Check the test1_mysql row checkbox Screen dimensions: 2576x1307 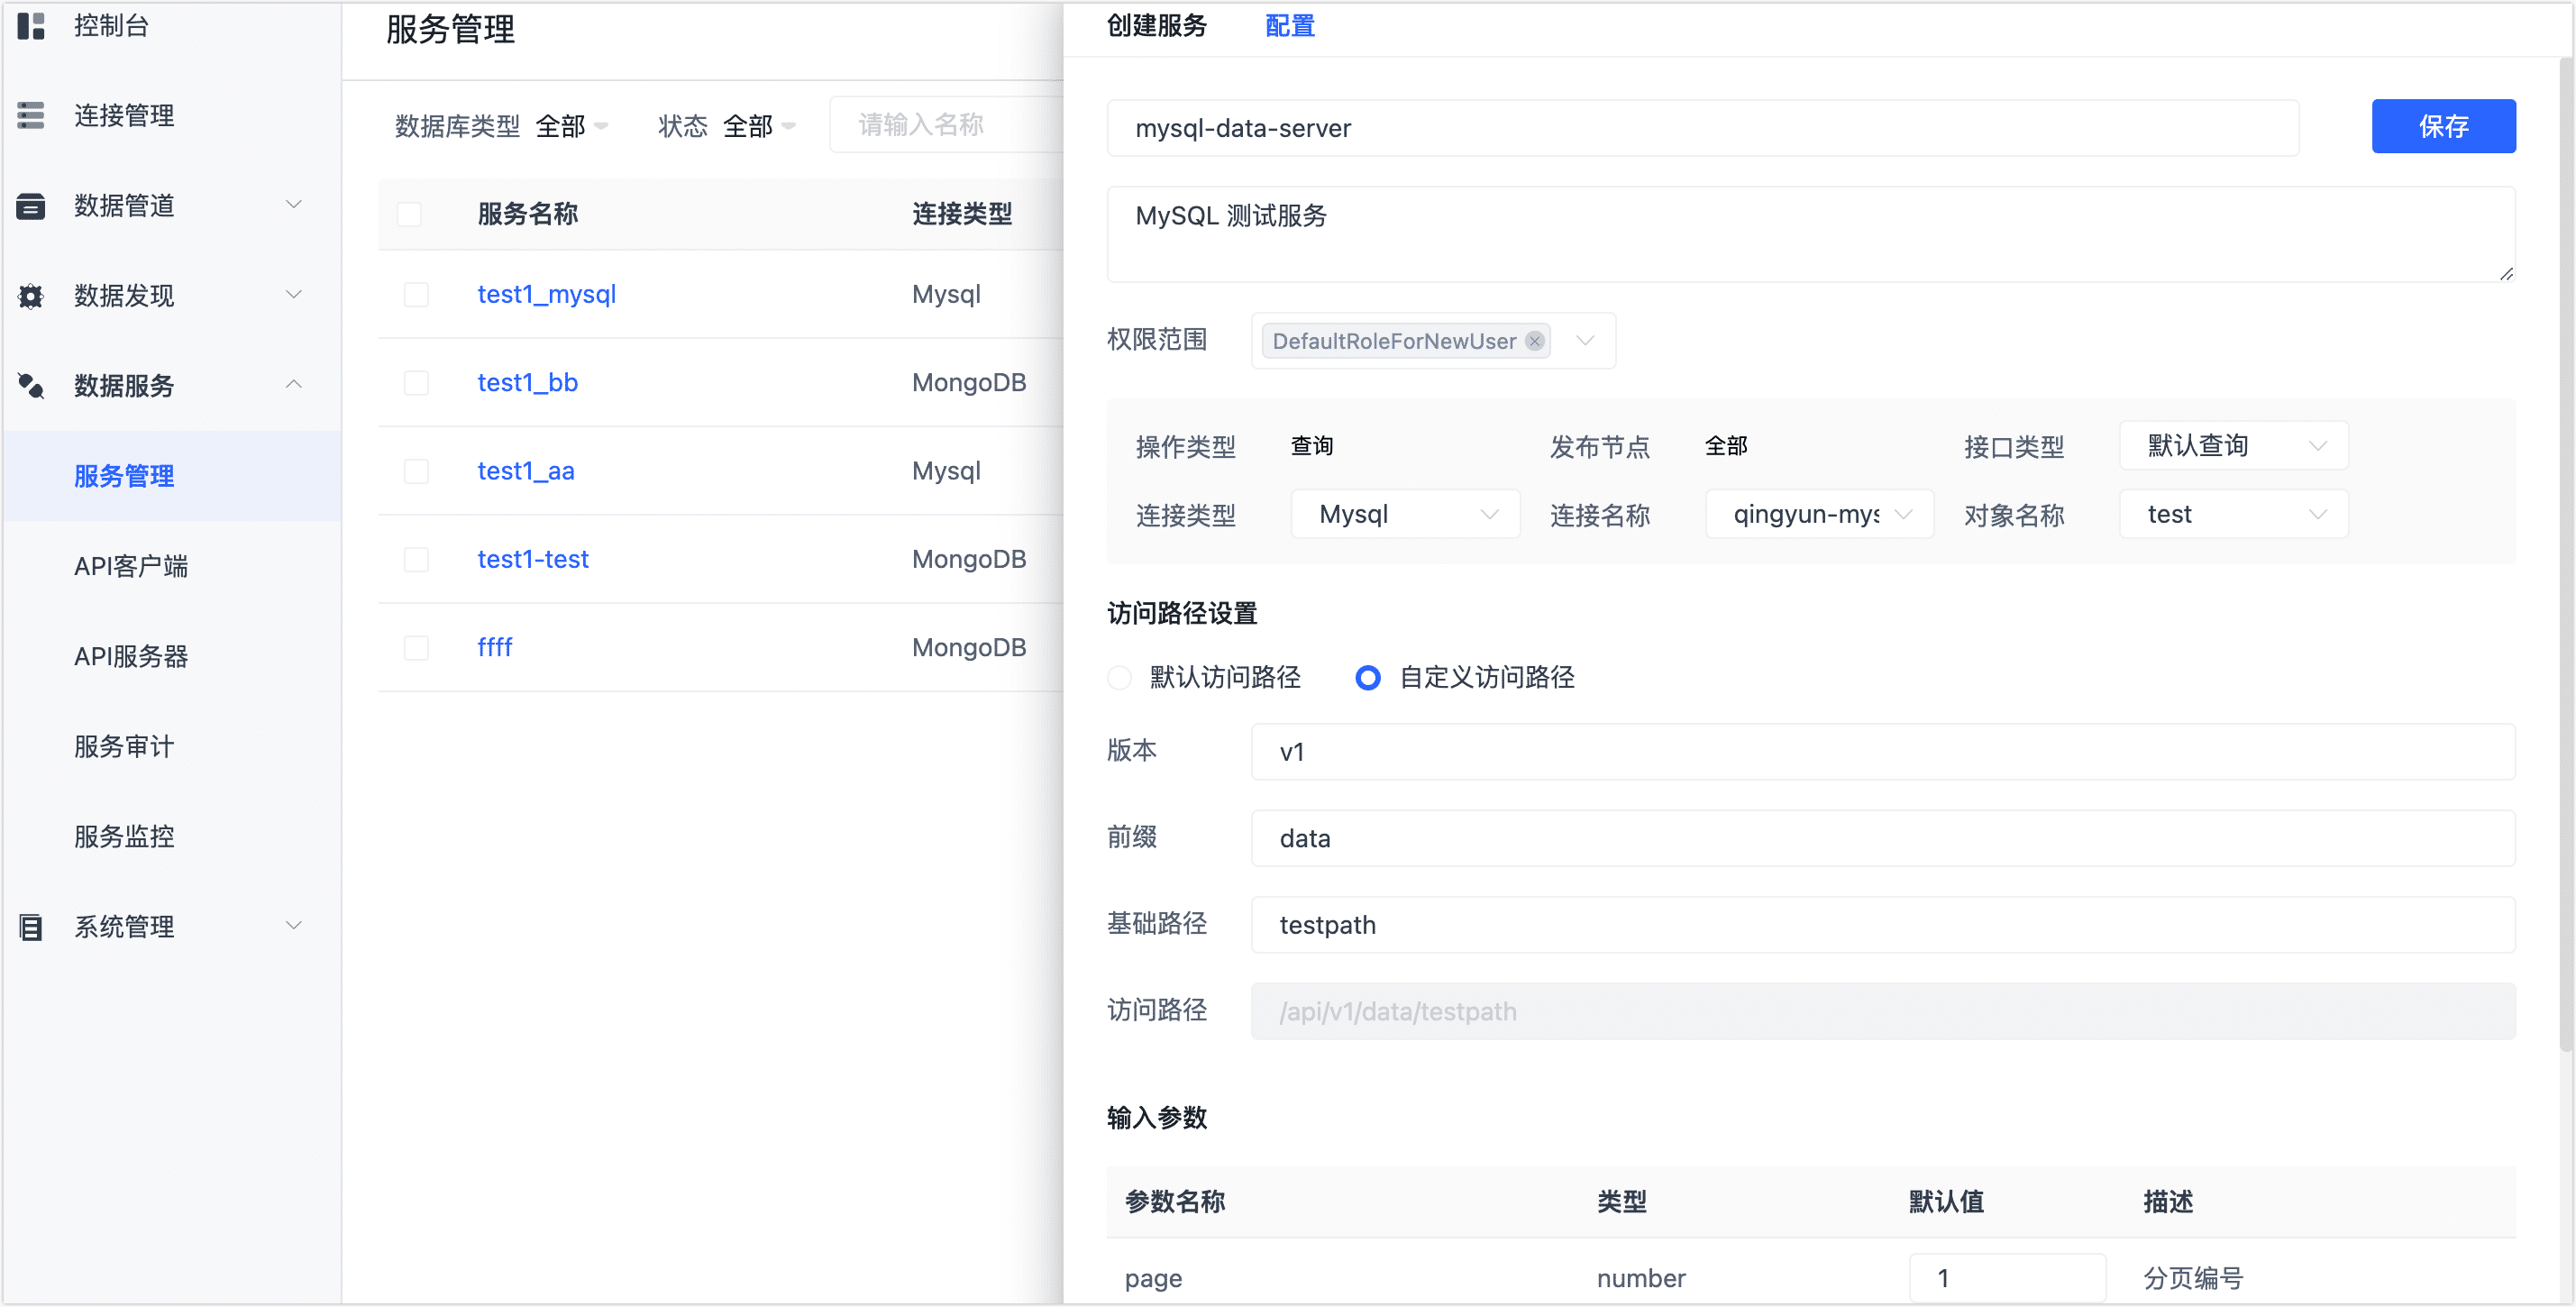coord(416,294)
